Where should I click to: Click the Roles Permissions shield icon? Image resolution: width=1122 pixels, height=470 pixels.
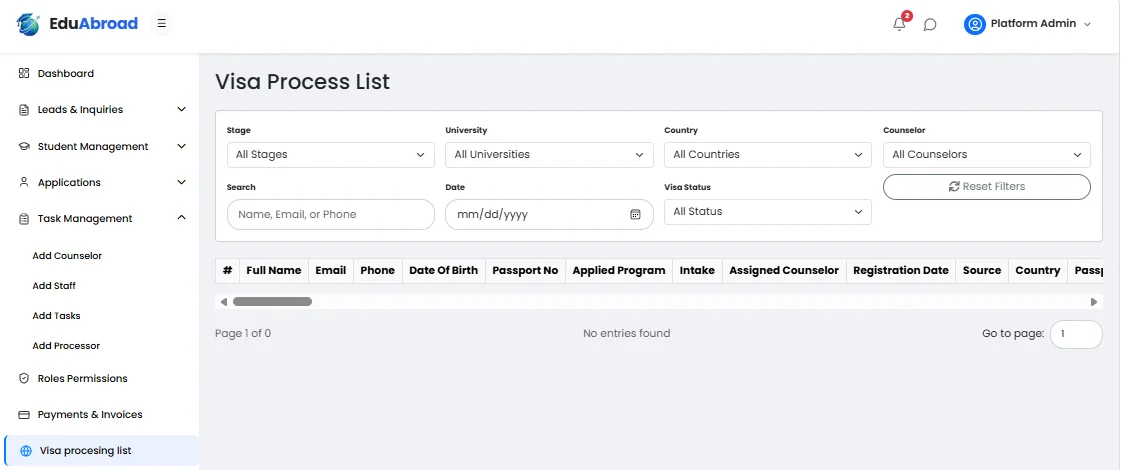[24, 378]
